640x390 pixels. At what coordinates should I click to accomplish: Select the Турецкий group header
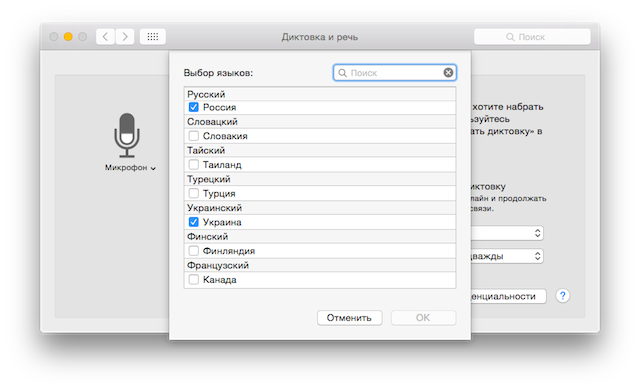click(x=320, y=179)
